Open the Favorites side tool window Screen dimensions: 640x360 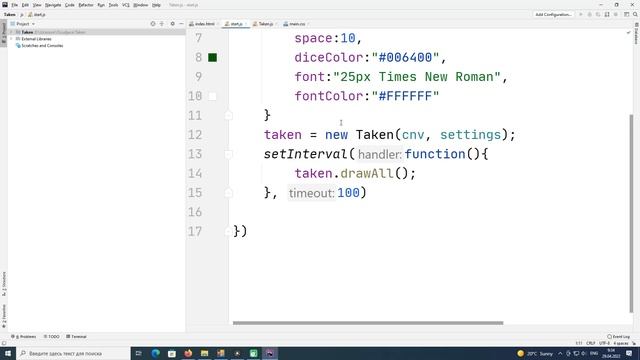(x=4, y=316)
